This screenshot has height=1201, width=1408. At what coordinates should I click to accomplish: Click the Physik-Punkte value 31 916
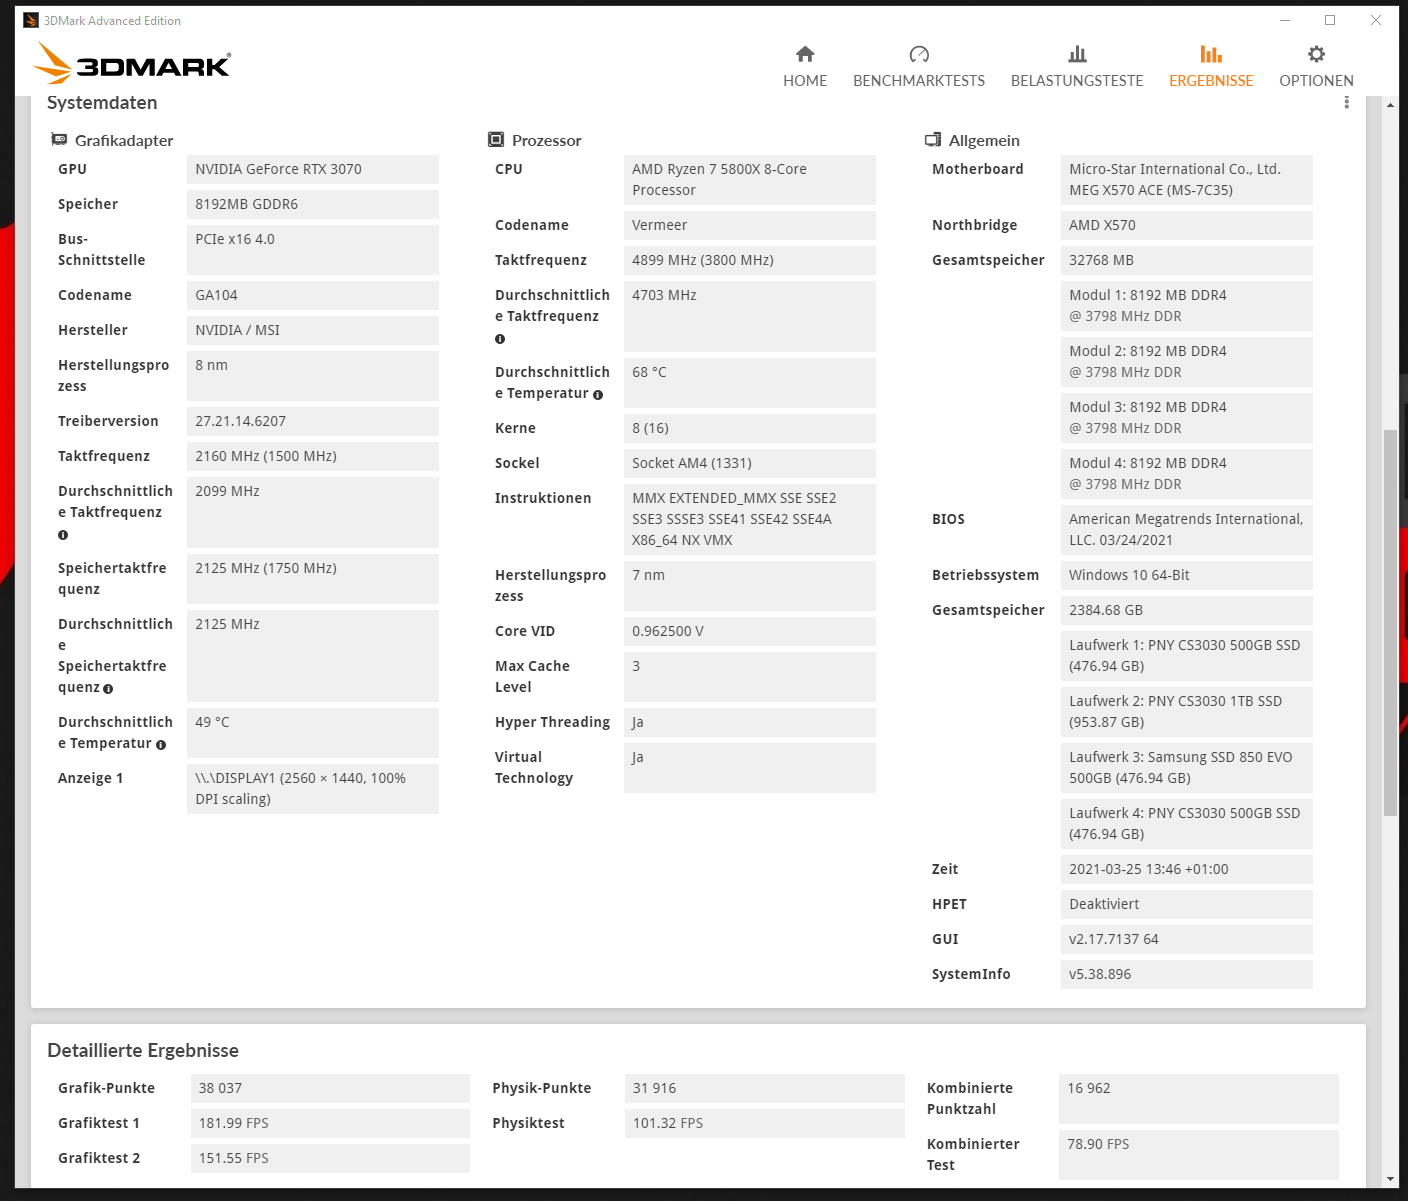click(x=765, y=1088)
